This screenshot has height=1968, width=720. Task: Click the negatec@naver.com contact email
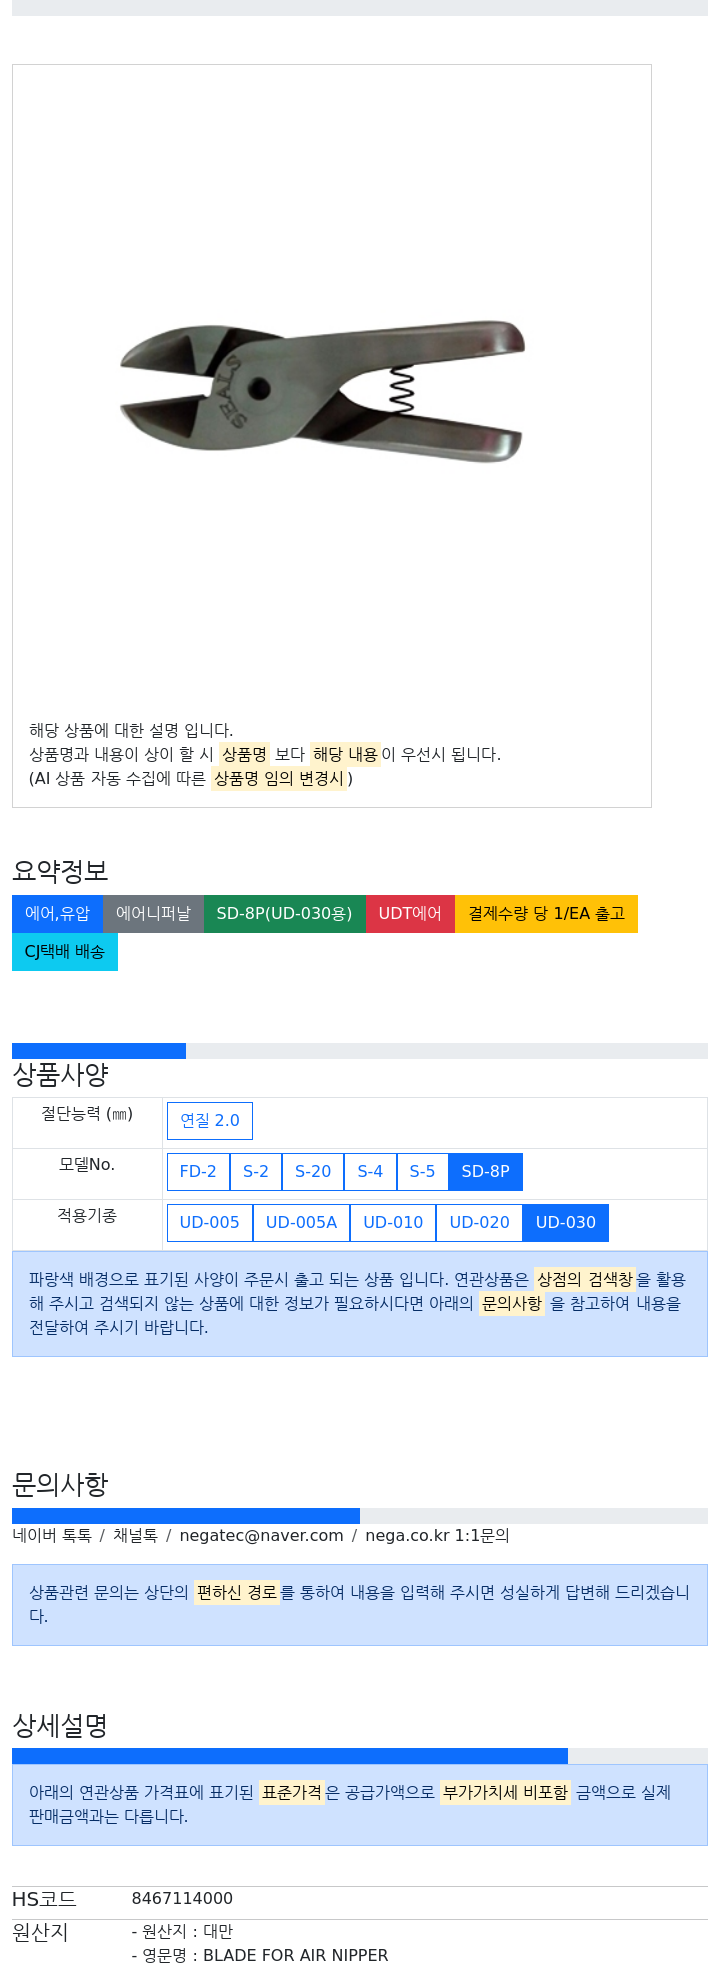point(261,1536)
